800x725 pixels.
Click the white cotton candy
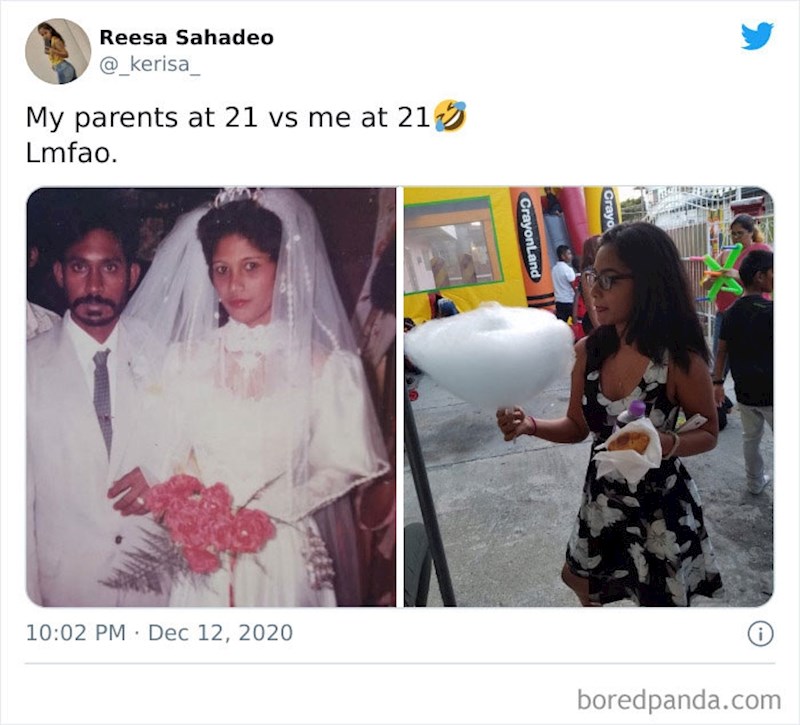490,356
